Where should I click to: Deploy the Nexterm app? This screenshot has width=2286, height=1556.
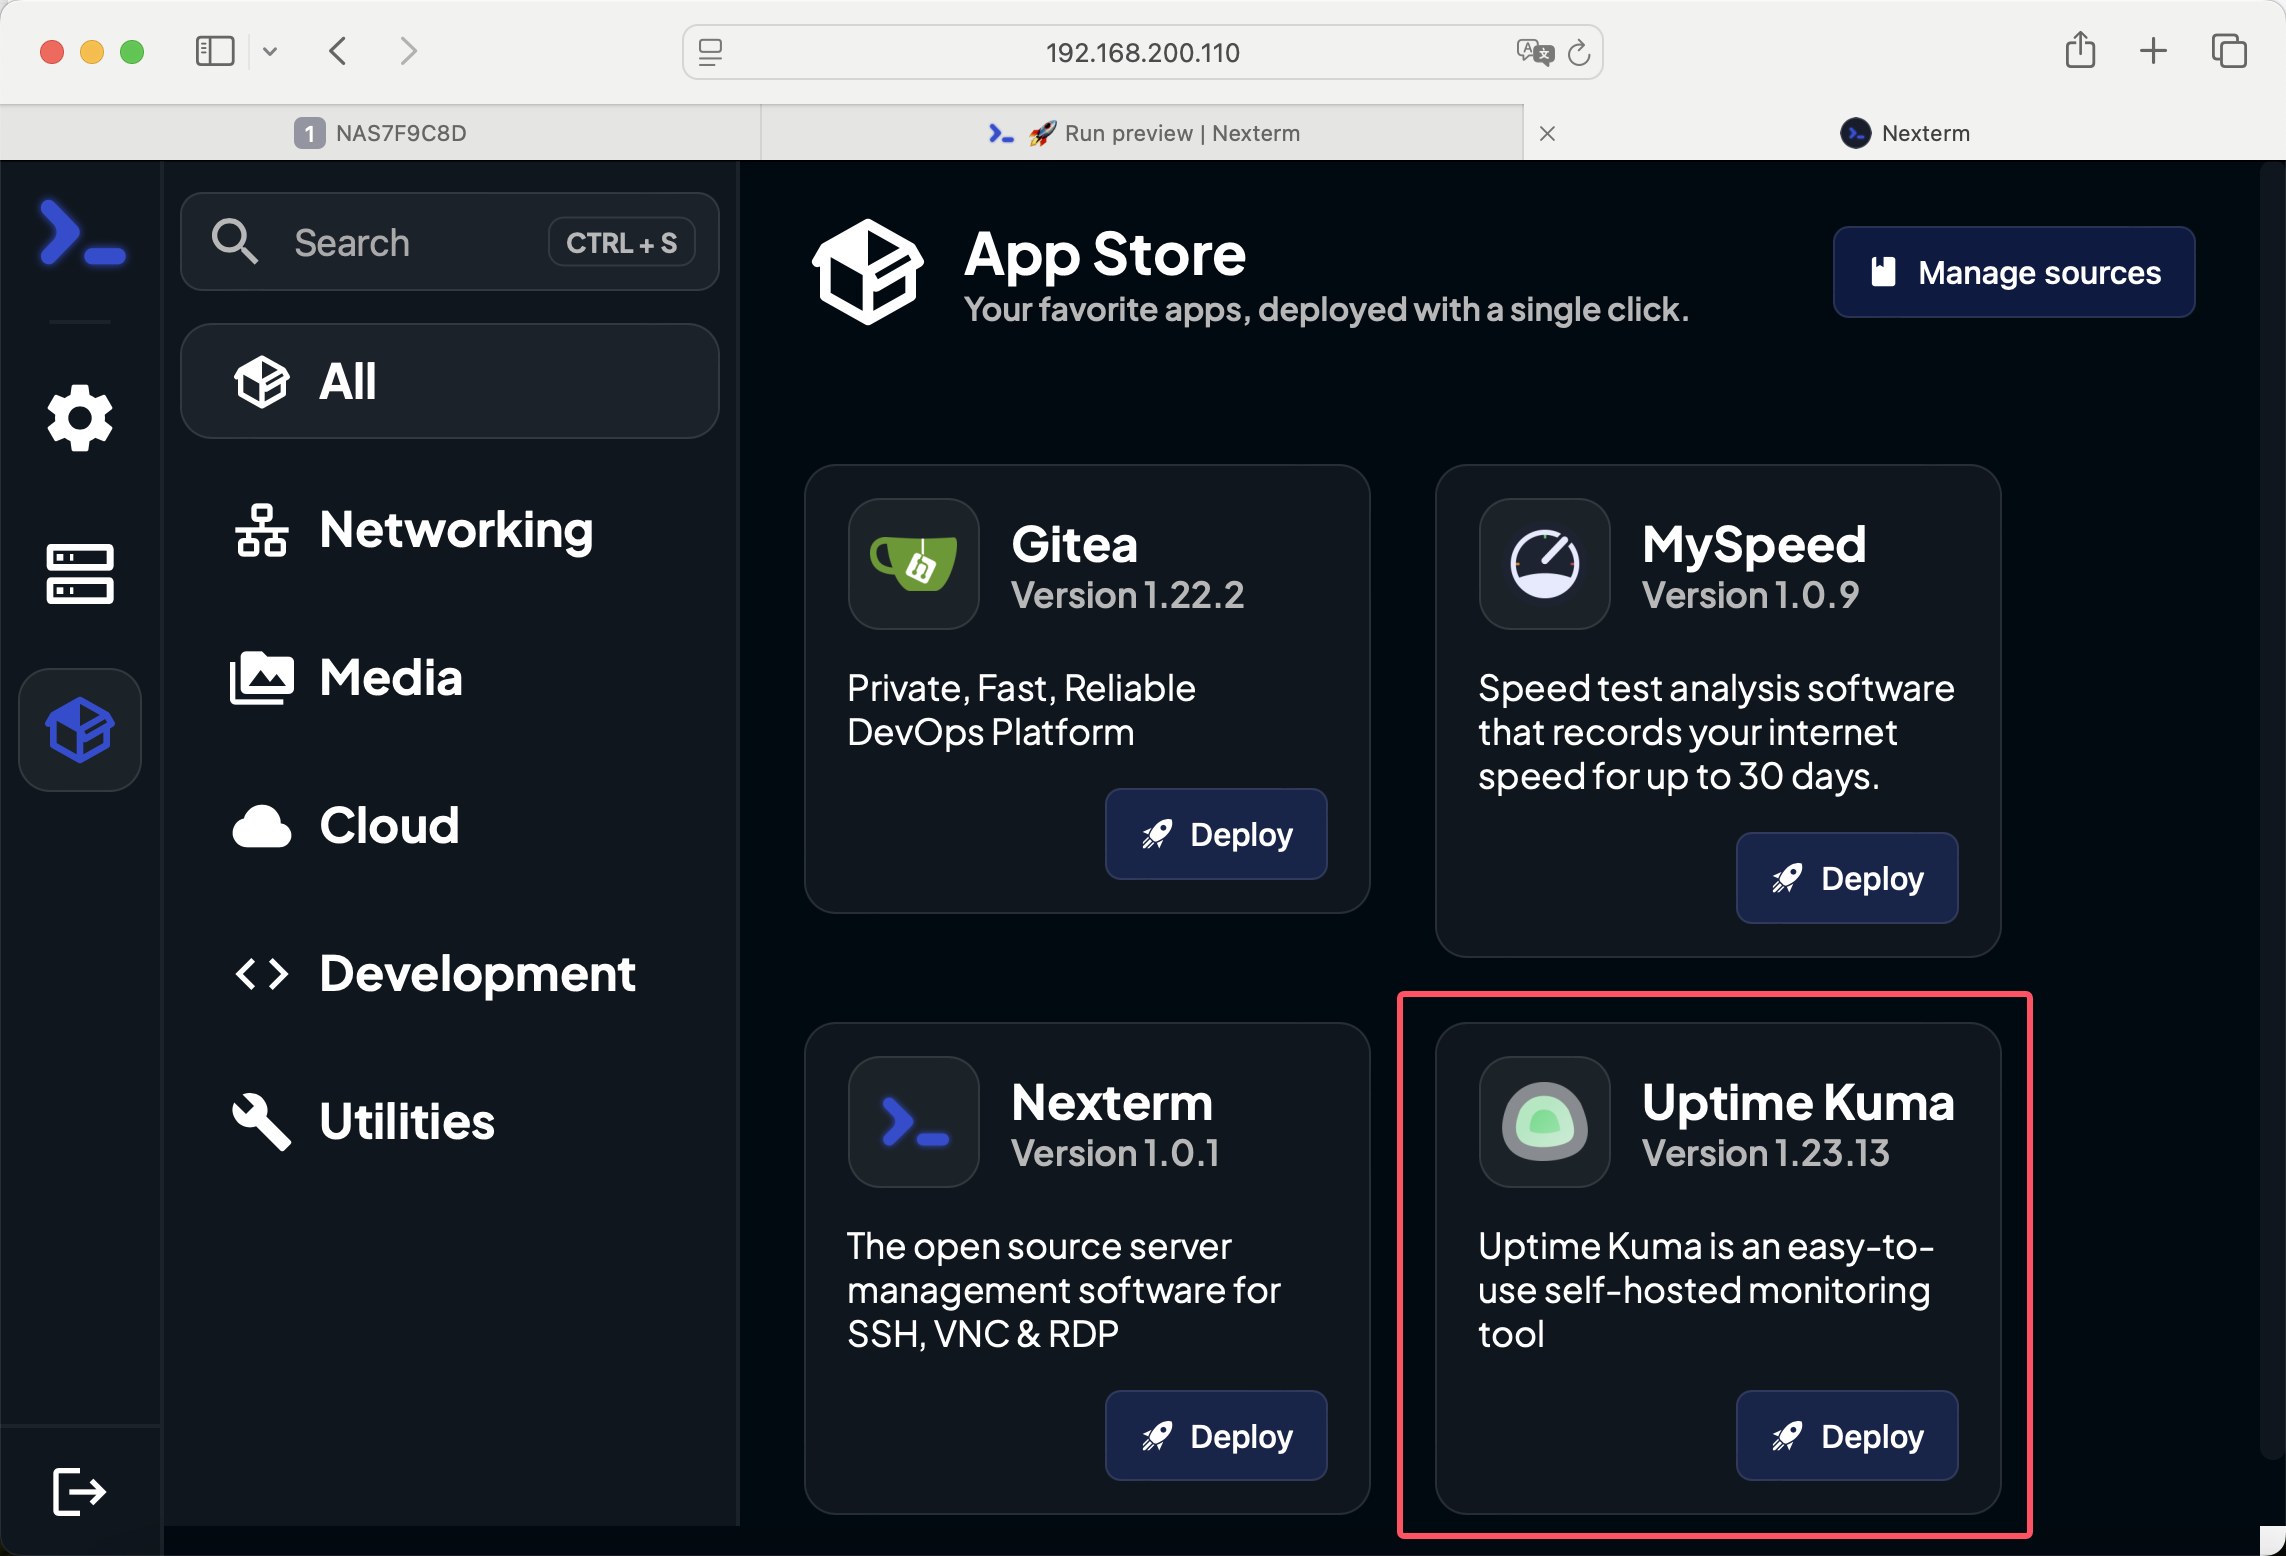pos(1216,1436)
